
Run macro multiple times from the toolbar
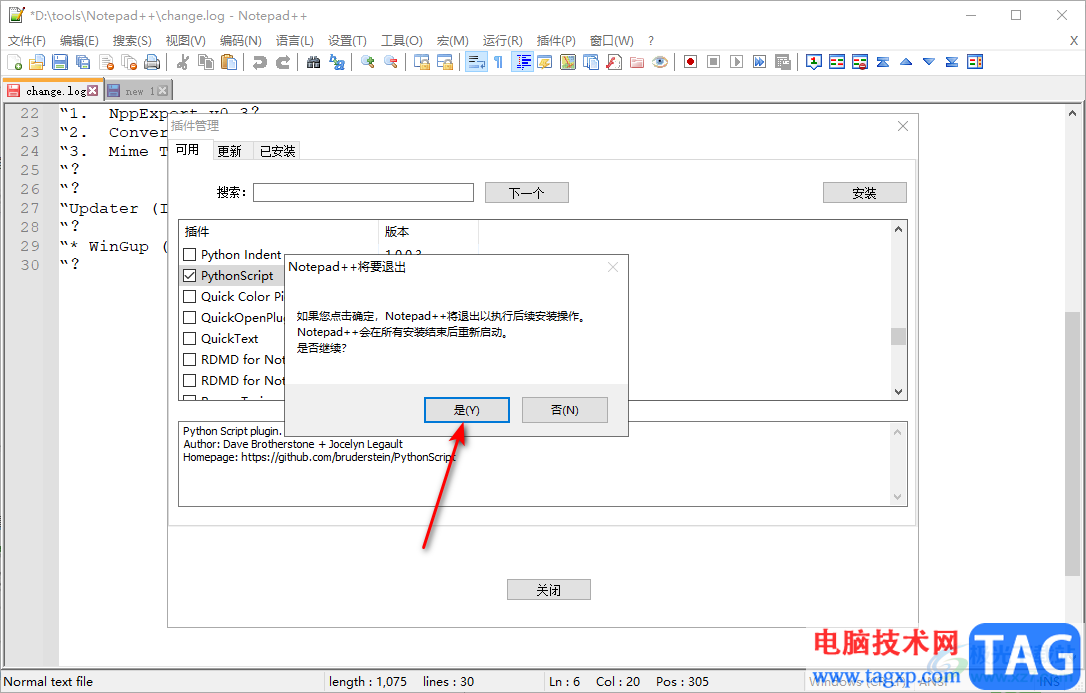click(x=760, y=62)
